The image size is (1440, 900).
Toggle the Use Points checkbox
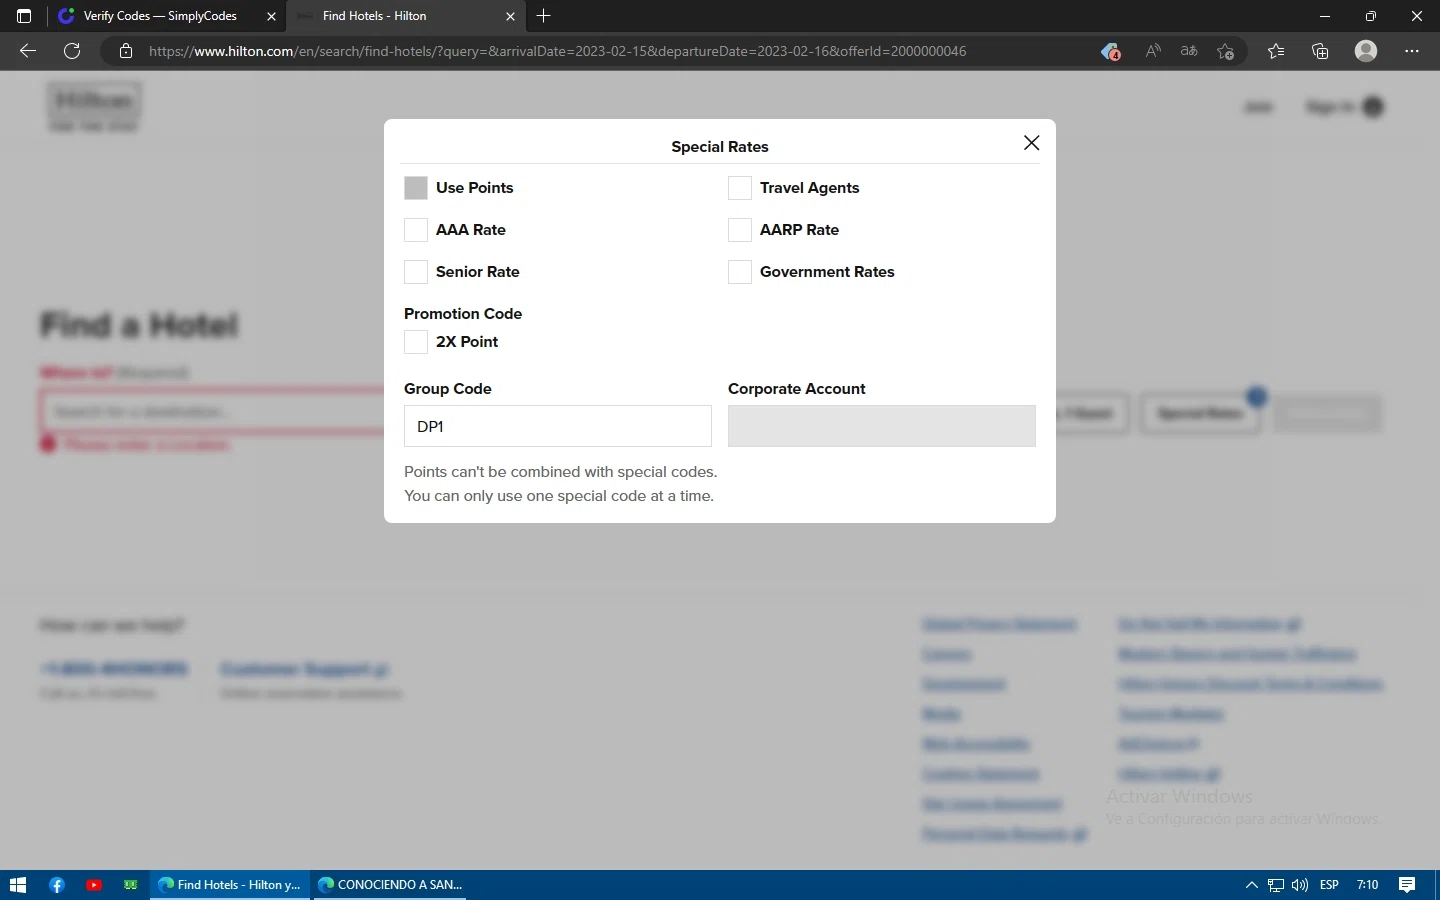(416, 188)
